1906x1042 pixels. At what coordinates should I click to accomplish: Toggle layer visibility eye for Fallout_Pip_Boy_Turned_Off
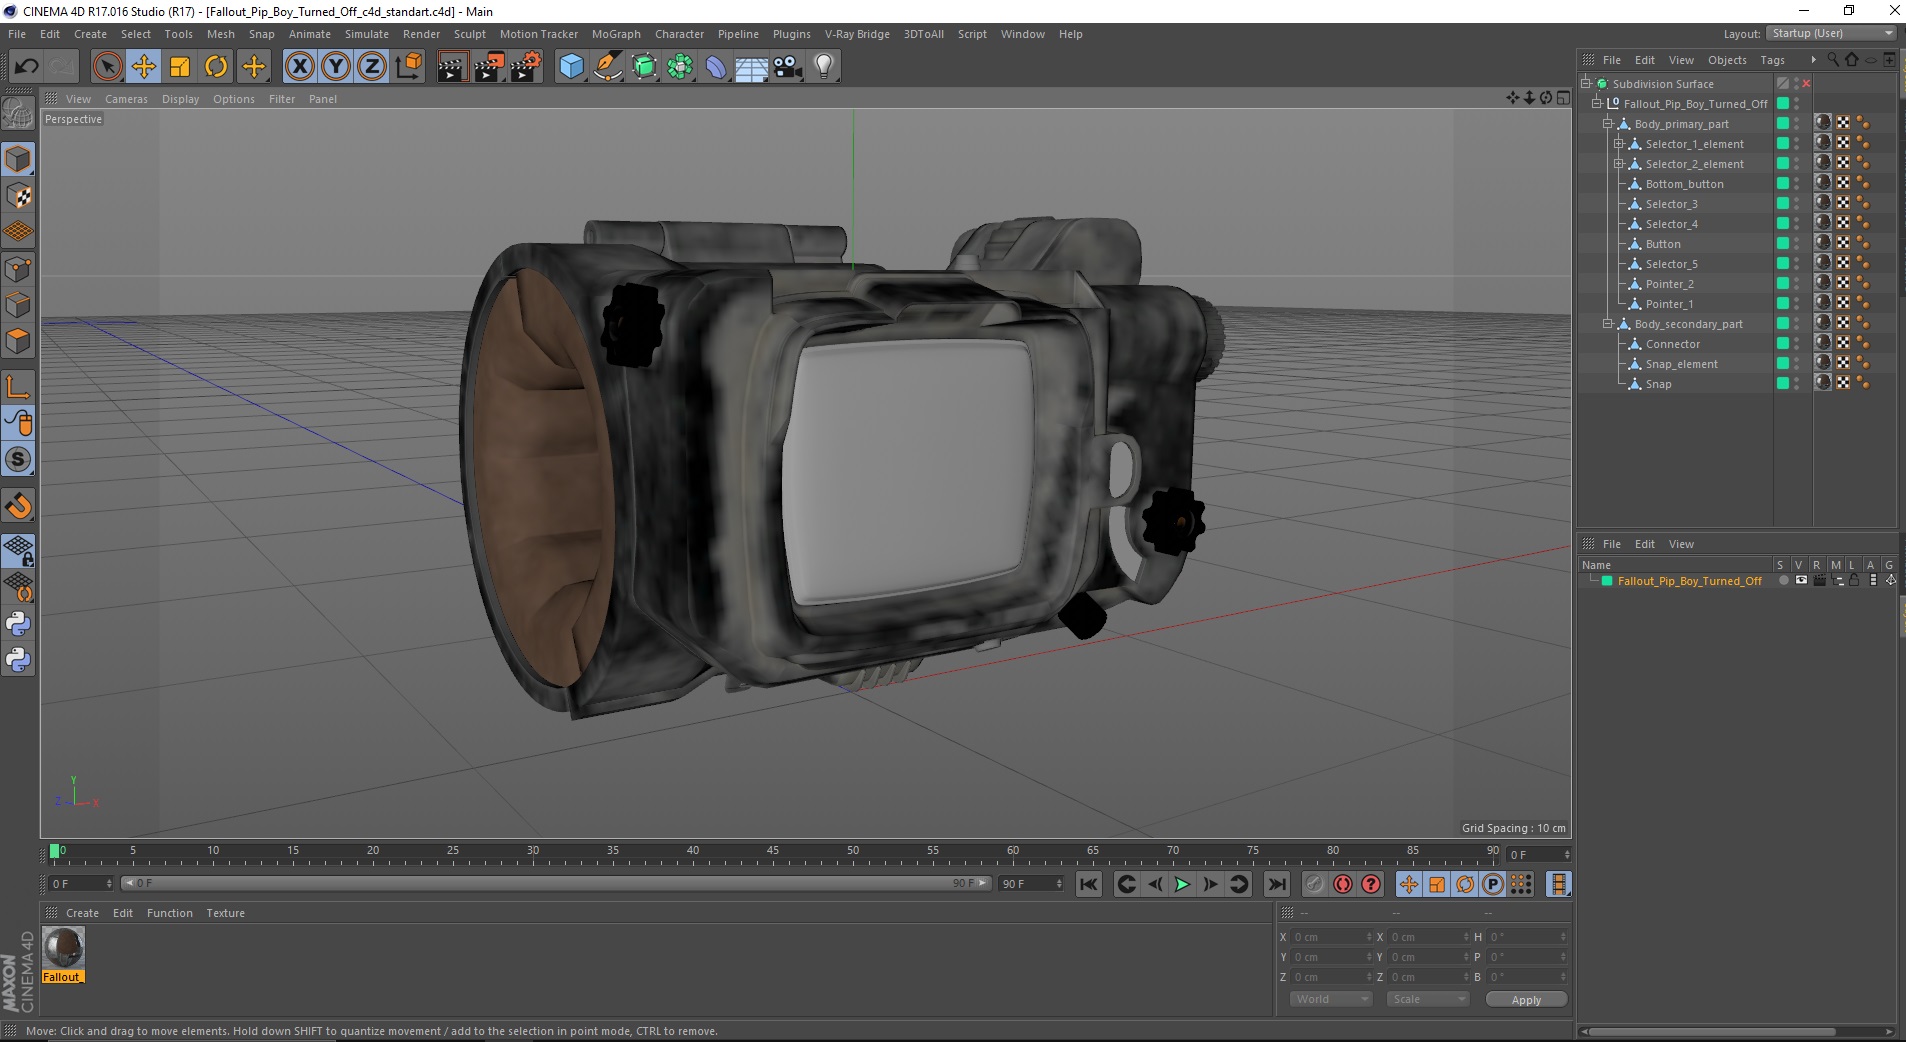pyautogui.click(x=1801, y=581)
